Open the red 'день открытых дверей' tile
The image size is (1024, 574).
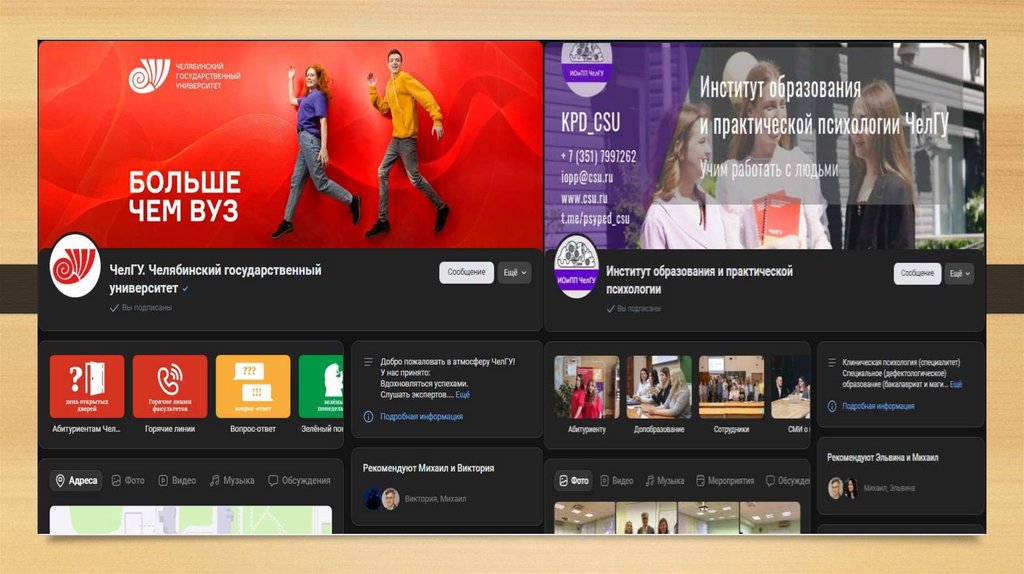click(x=87, y=386)
